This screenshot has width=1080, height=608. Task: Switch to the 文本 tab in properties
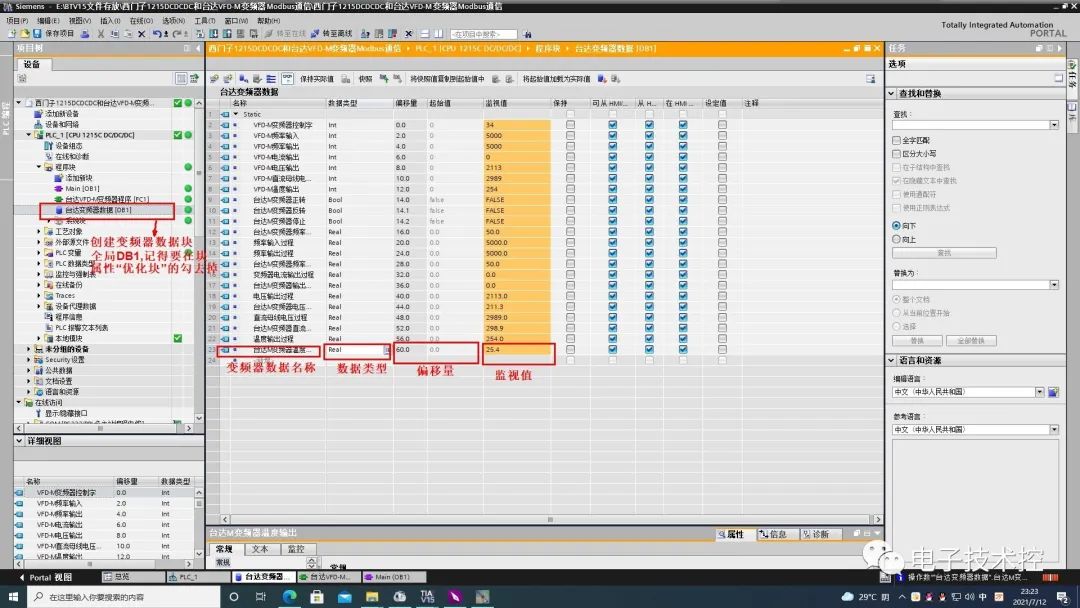260,549
